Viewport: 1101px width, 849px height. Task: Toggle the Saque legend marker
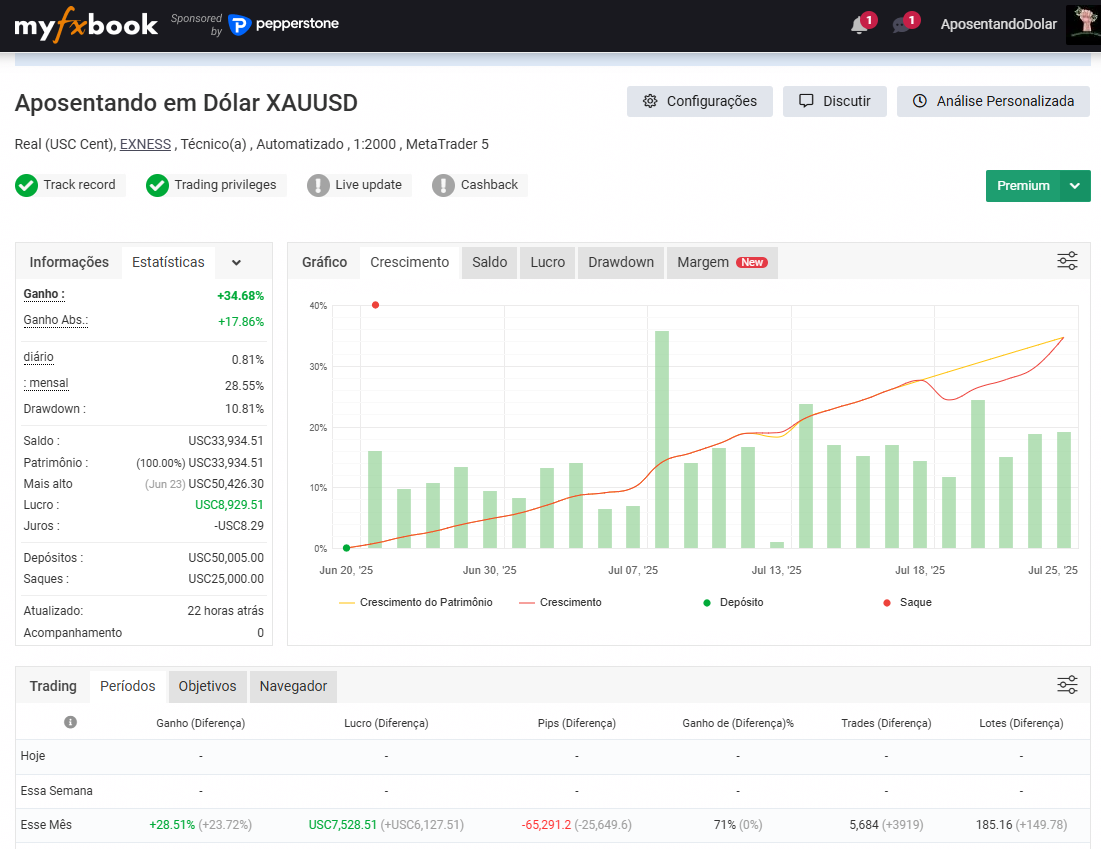pyautogui.click(x=907, y=603)
